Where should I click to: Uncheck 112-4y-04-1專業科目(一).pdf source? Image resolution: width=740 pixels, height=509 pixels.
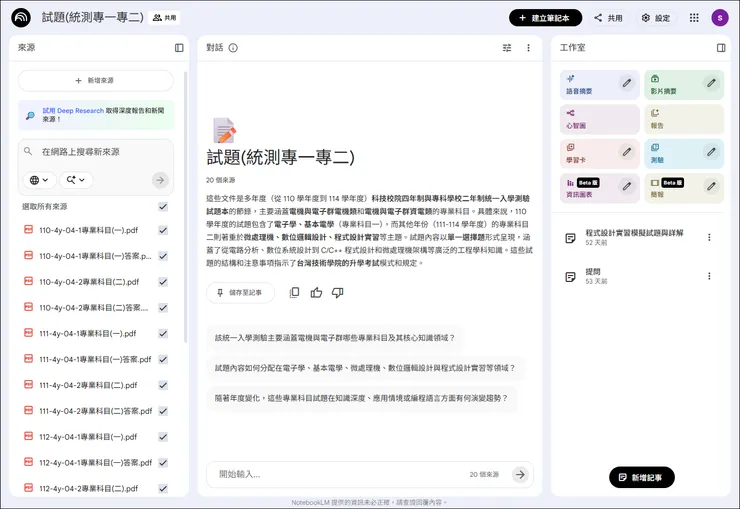(163, 437)
